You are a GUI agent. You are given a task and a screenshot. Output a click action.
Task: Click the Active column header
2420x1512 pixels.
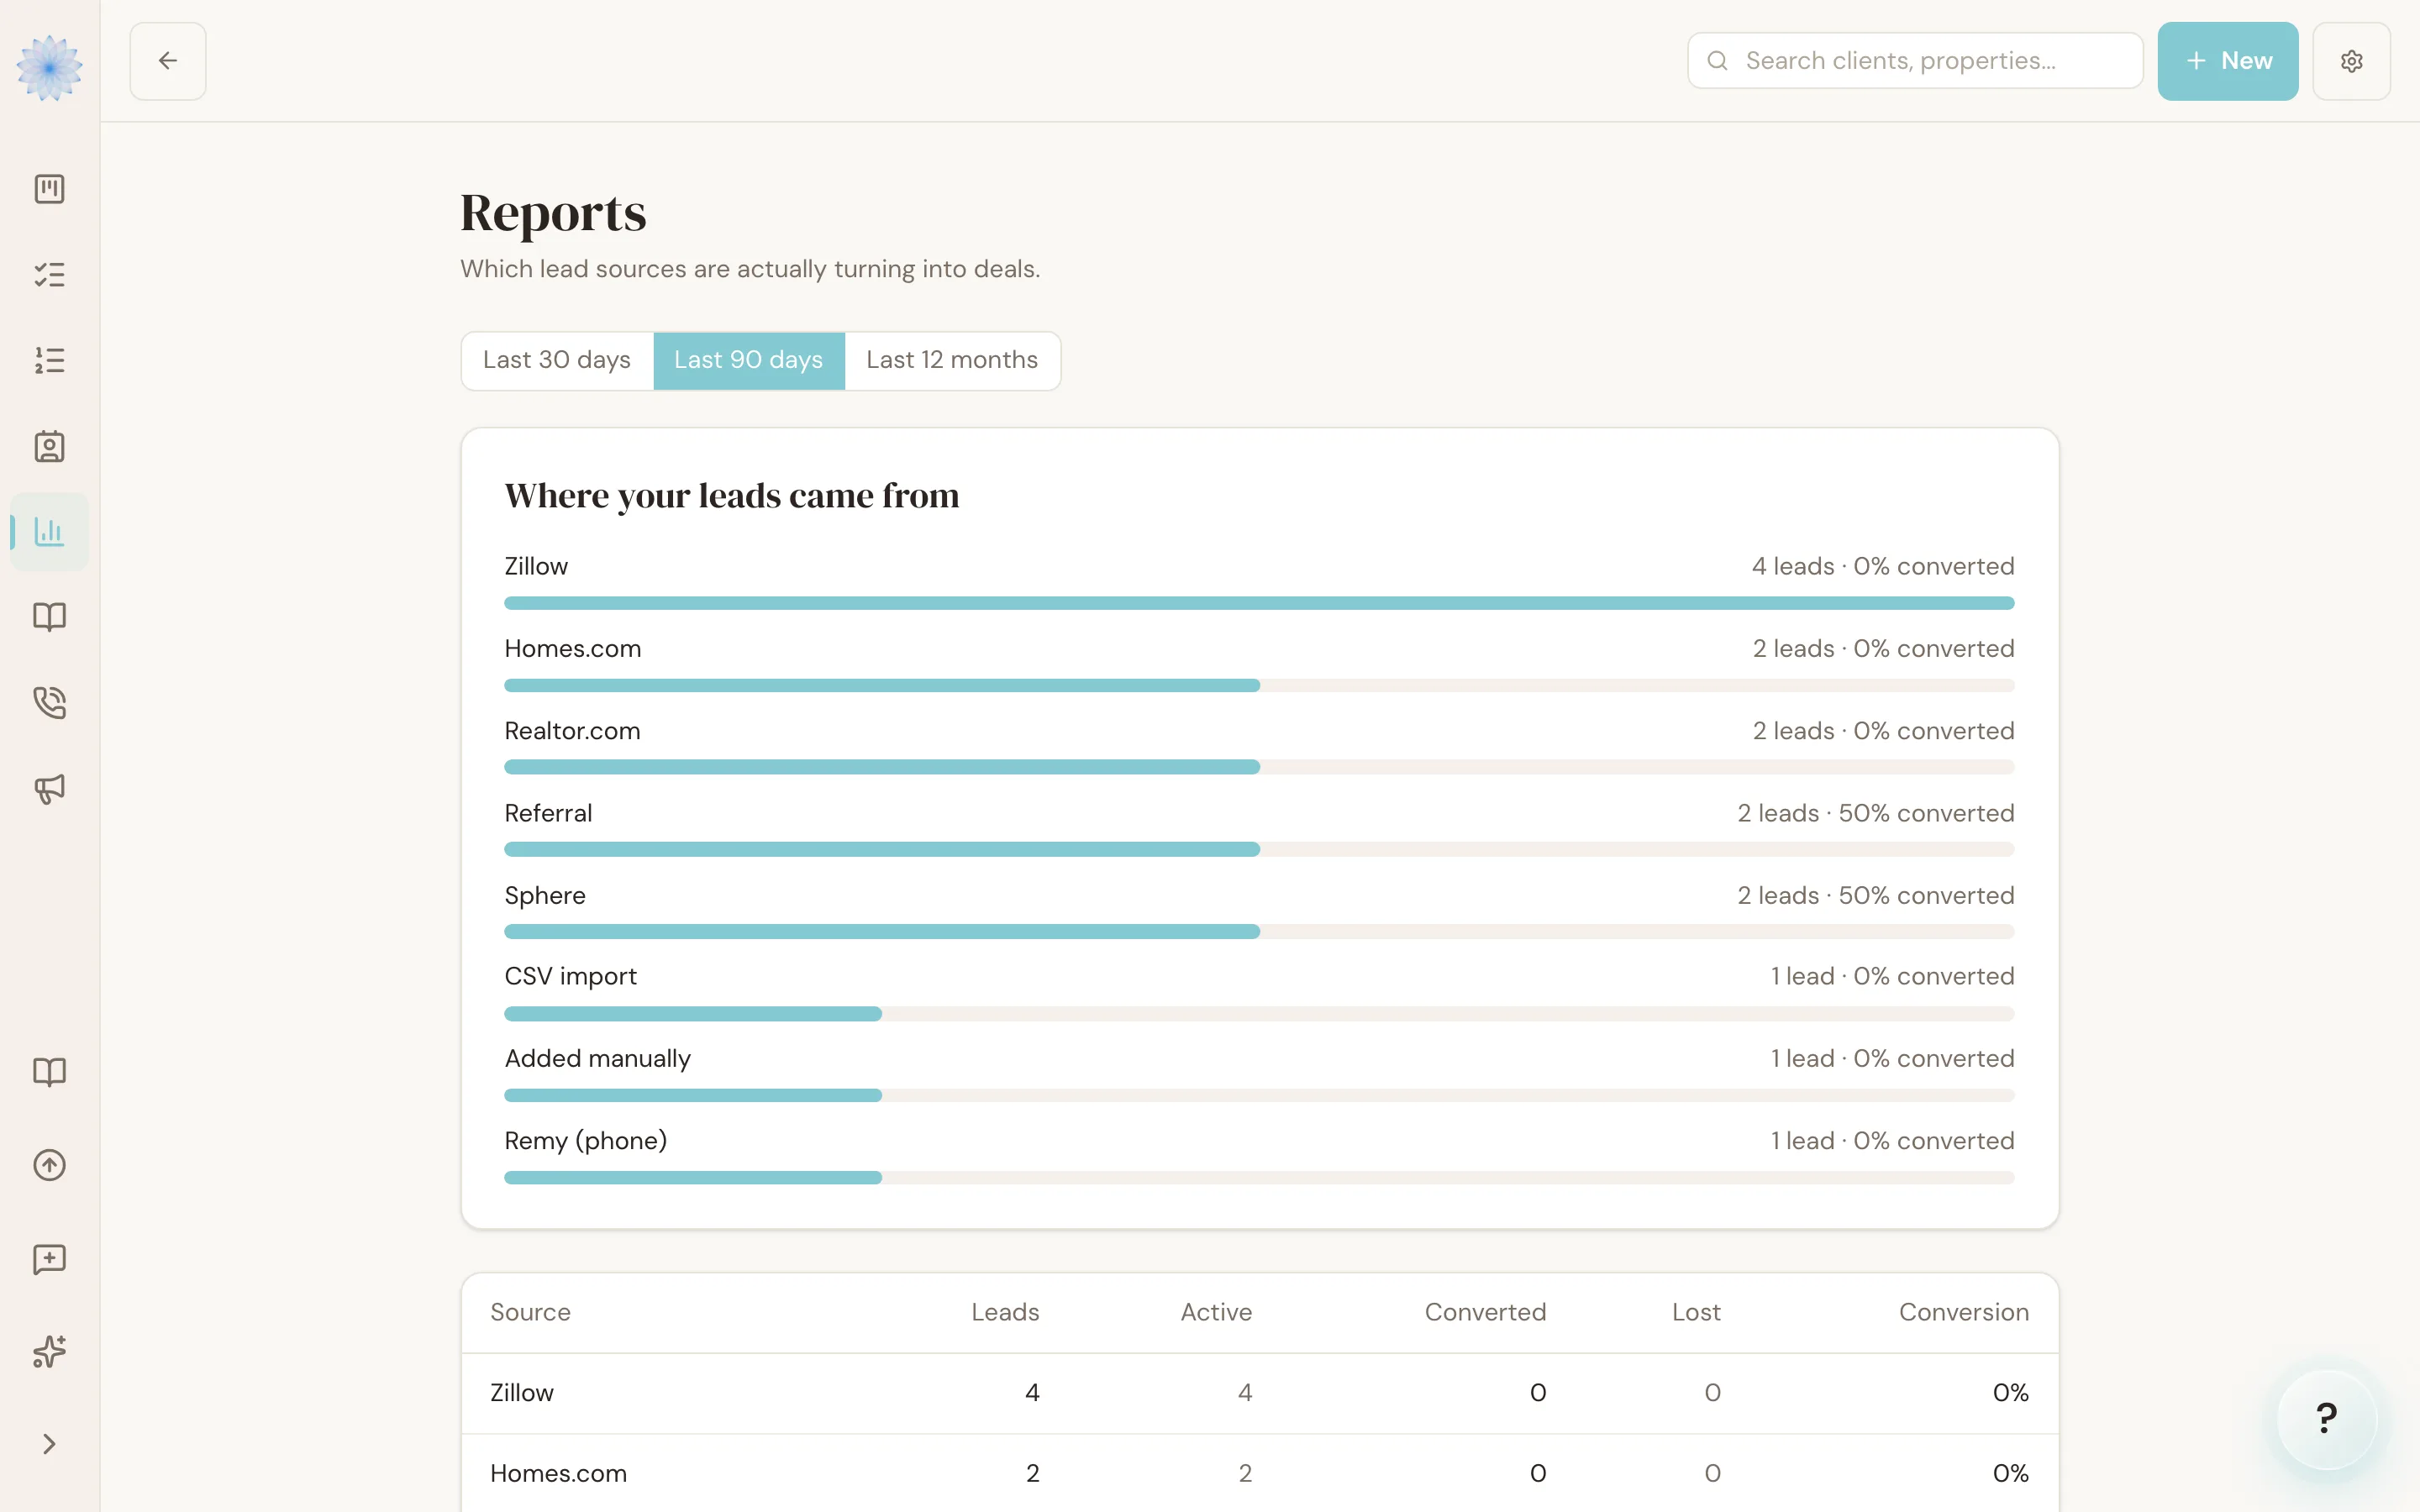pos(1216,1312)
